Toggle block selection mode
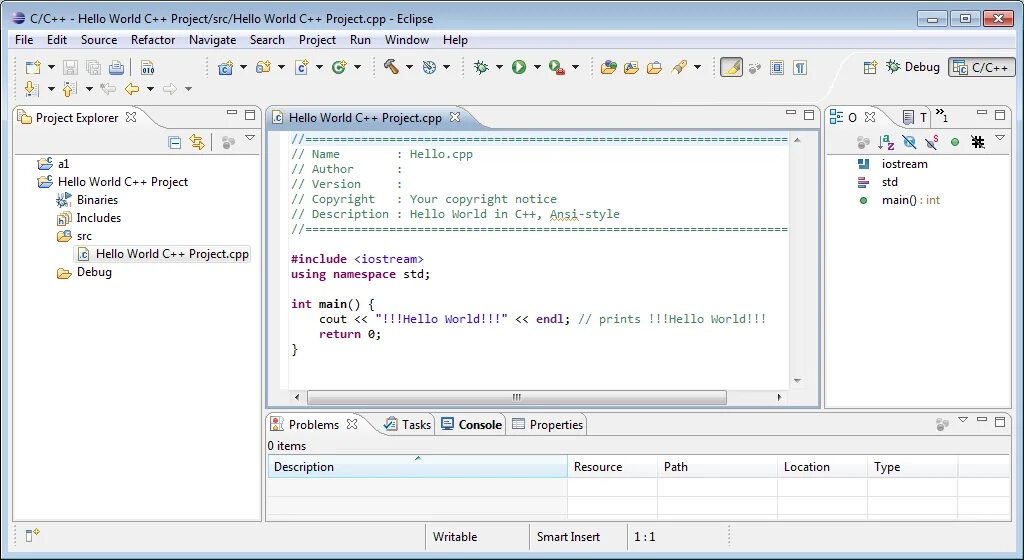 (x=776, y=67)
